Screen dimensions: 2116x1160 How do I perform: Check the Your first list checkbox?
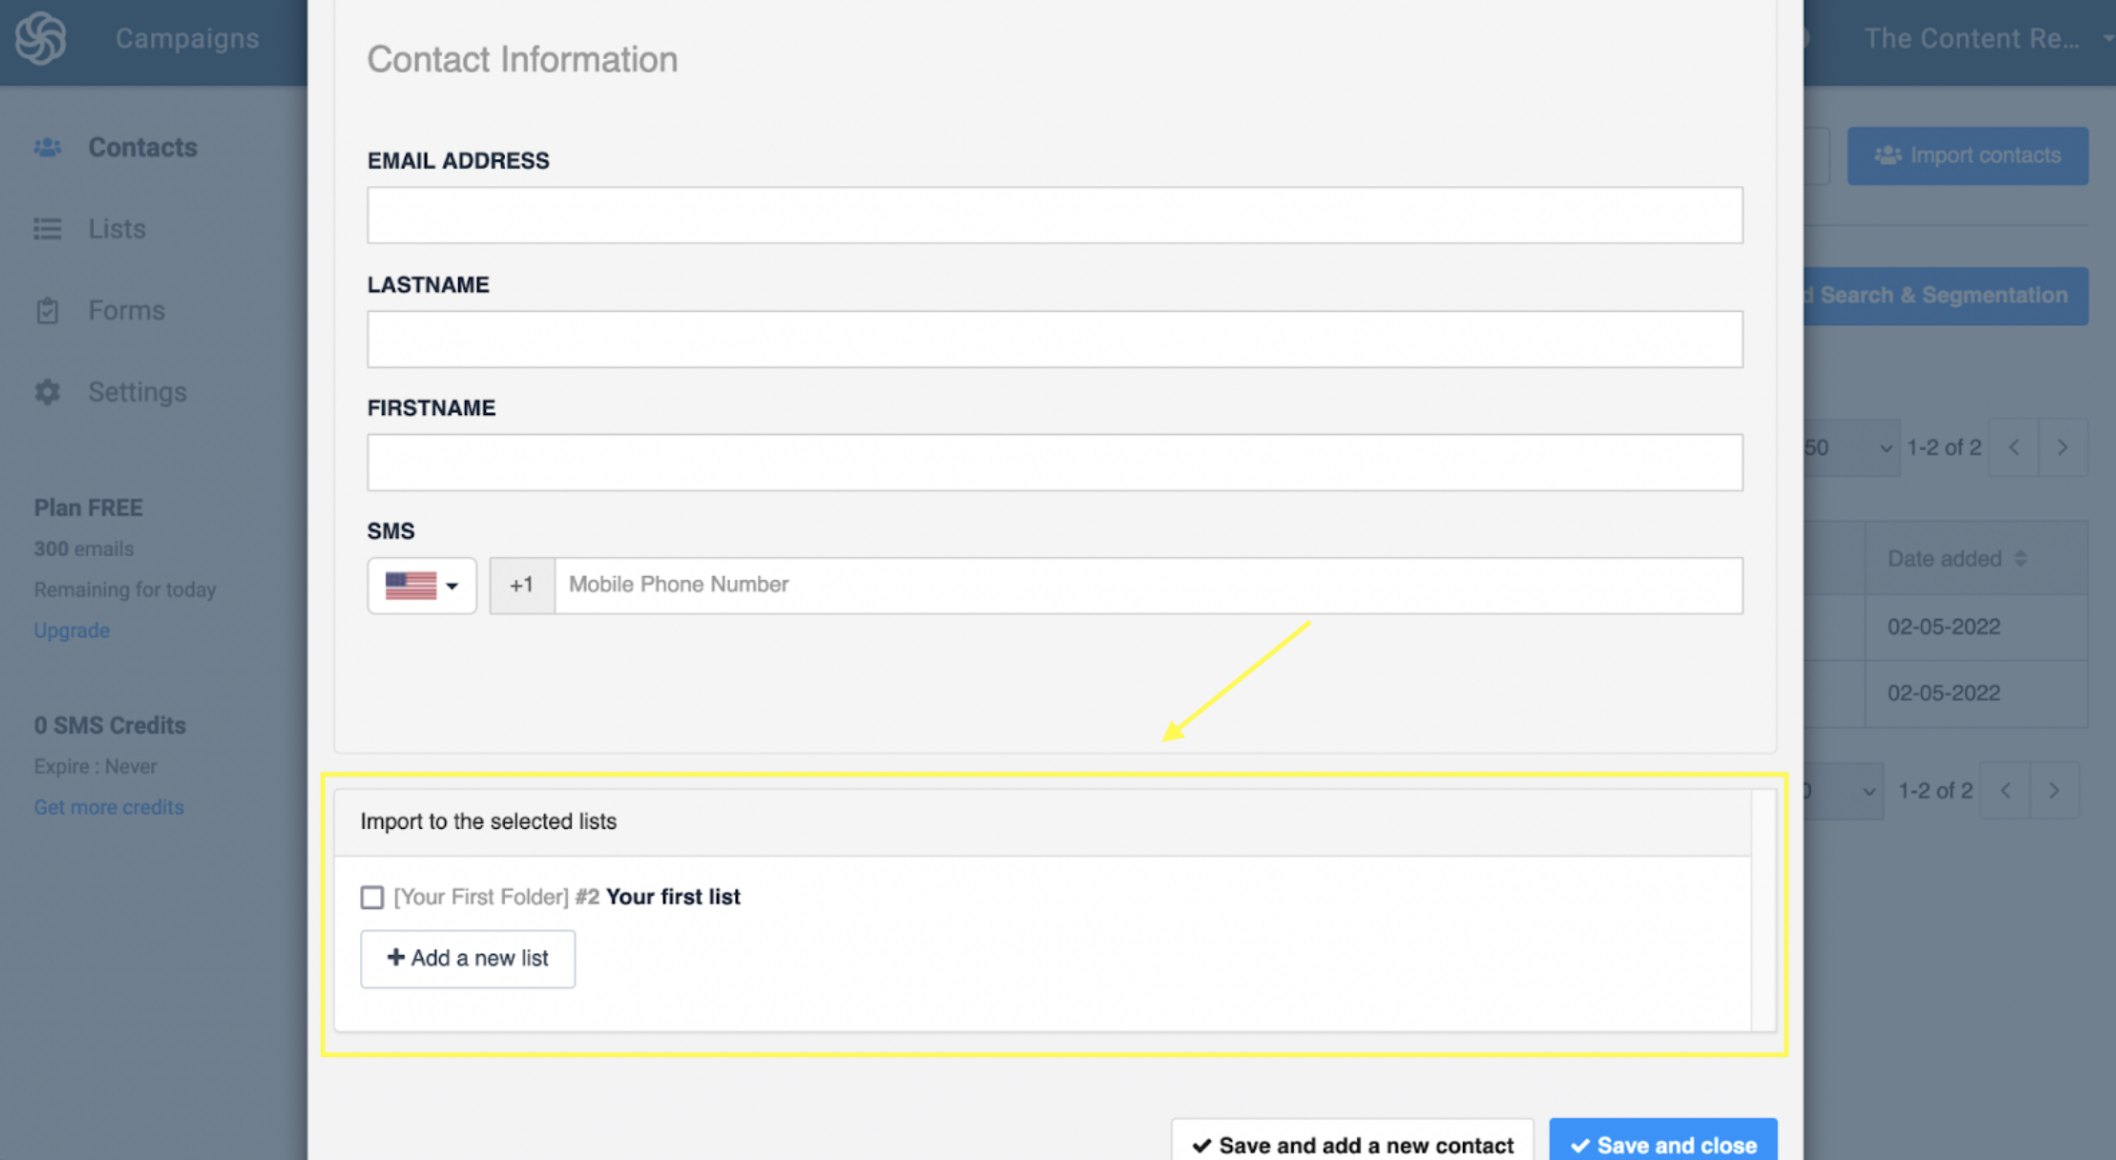(372, 897)
